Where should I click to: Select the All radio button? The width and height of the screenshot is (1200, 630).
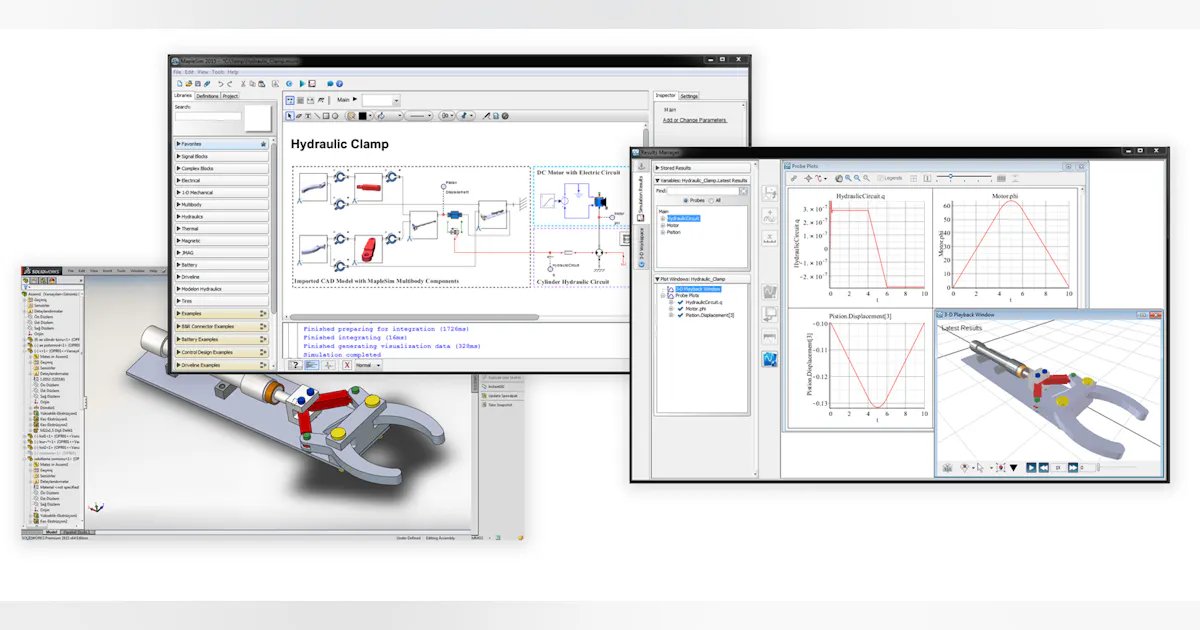click(x=710, y=200)
